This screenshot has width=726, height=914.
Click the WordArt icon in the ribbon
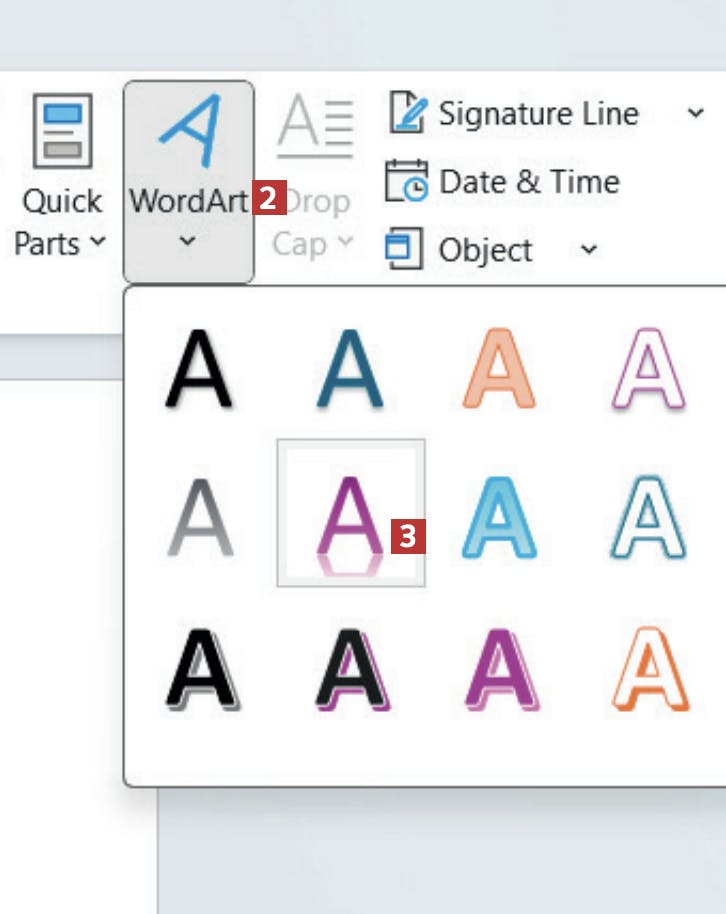point(188,131)
